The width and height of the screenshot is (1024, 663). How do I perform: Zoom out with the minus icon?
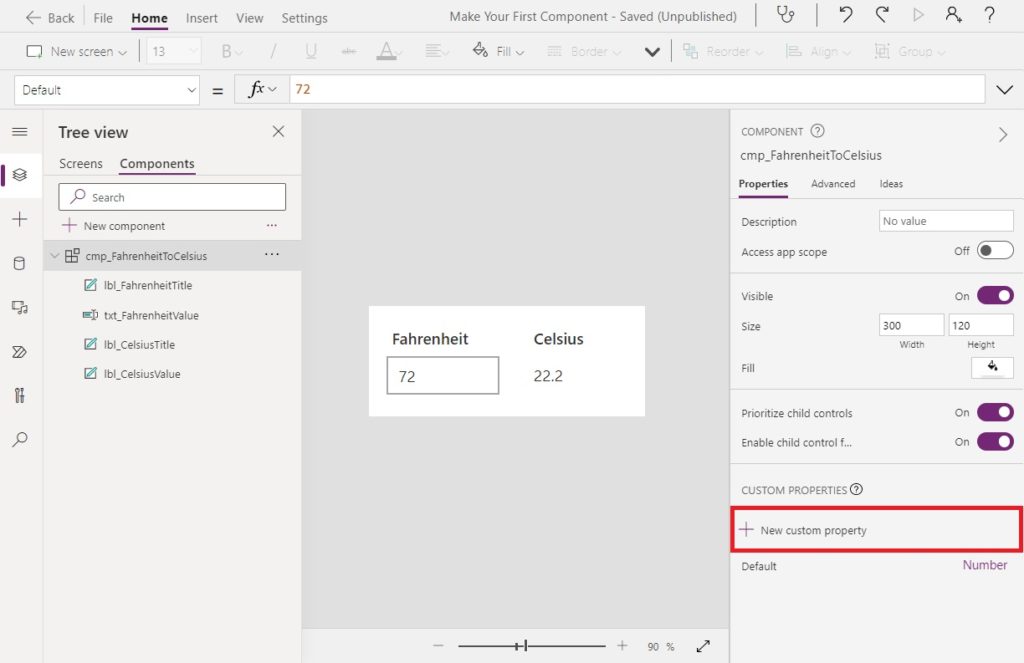[x=438, y=646]
